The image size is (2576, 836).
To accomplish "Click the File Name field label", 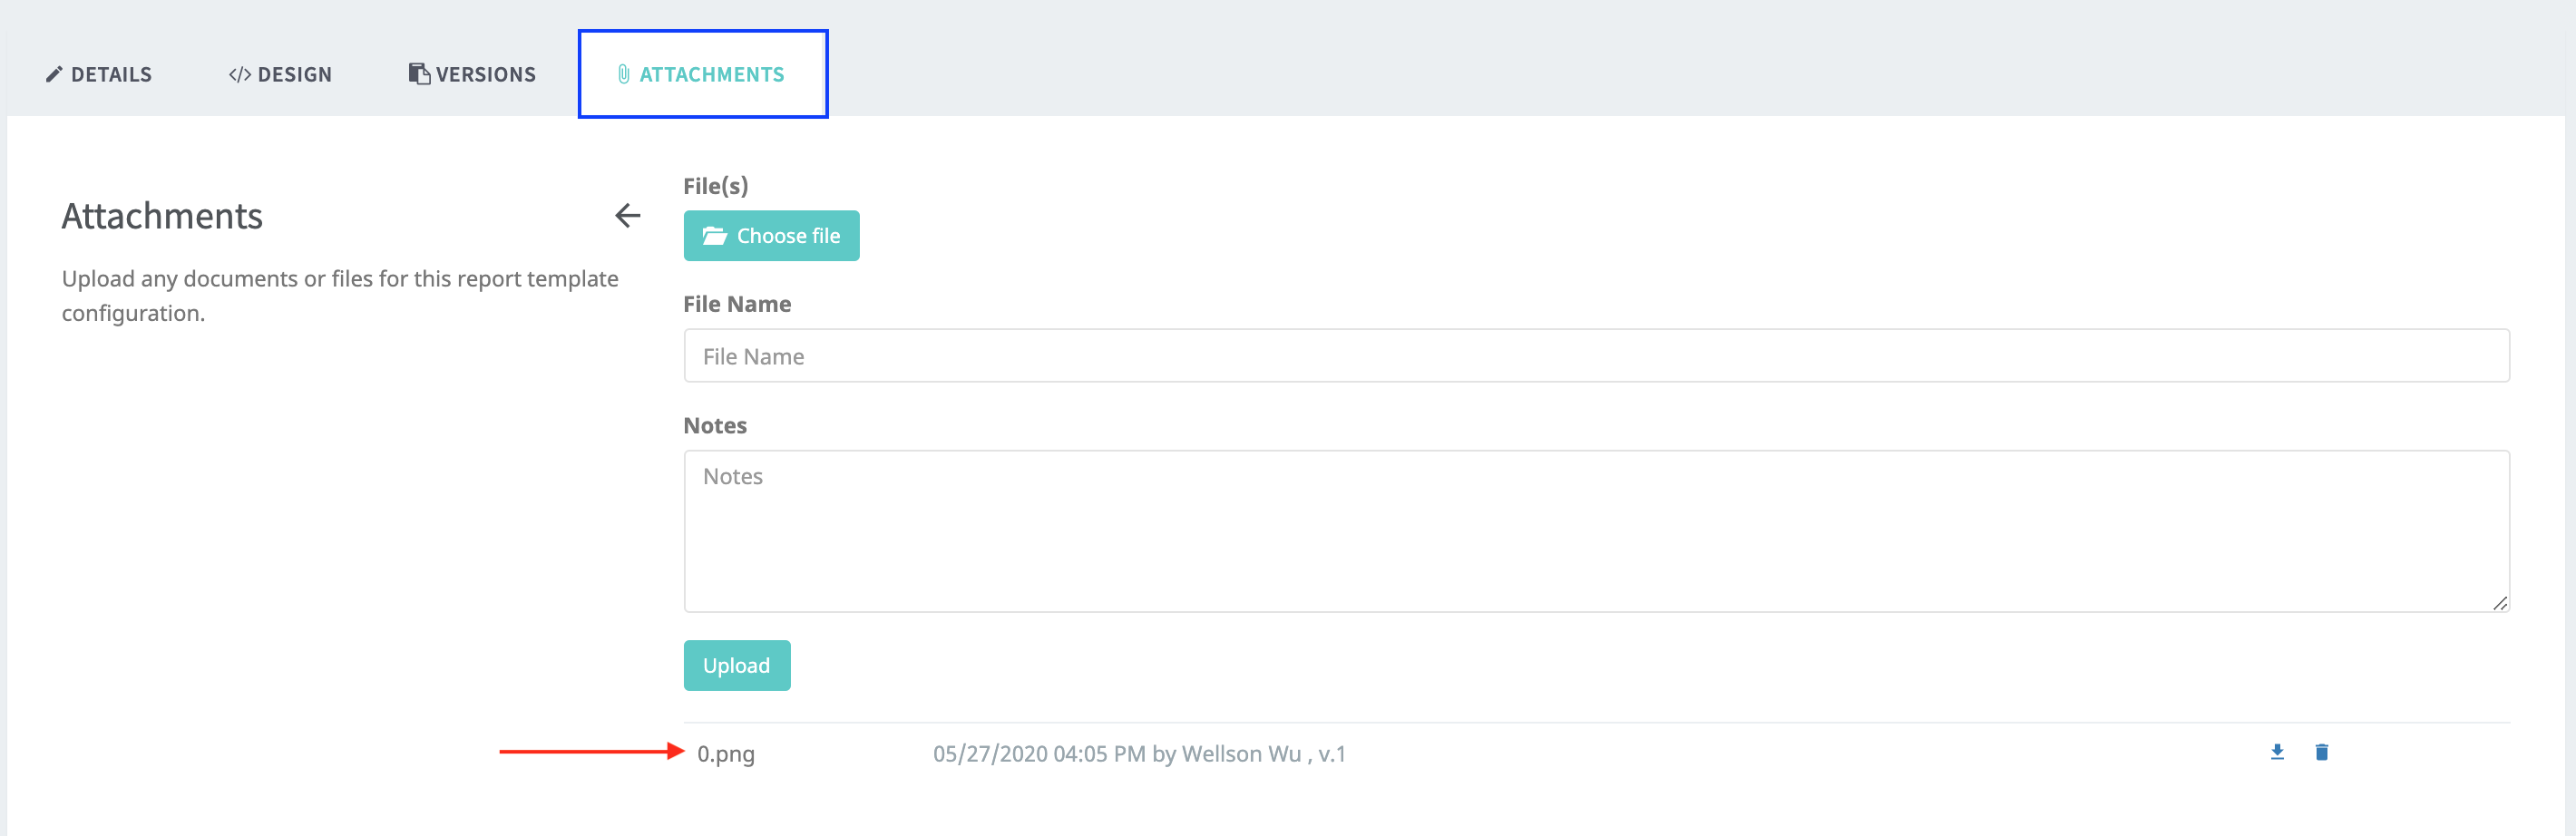I will [x=737, y=304].
